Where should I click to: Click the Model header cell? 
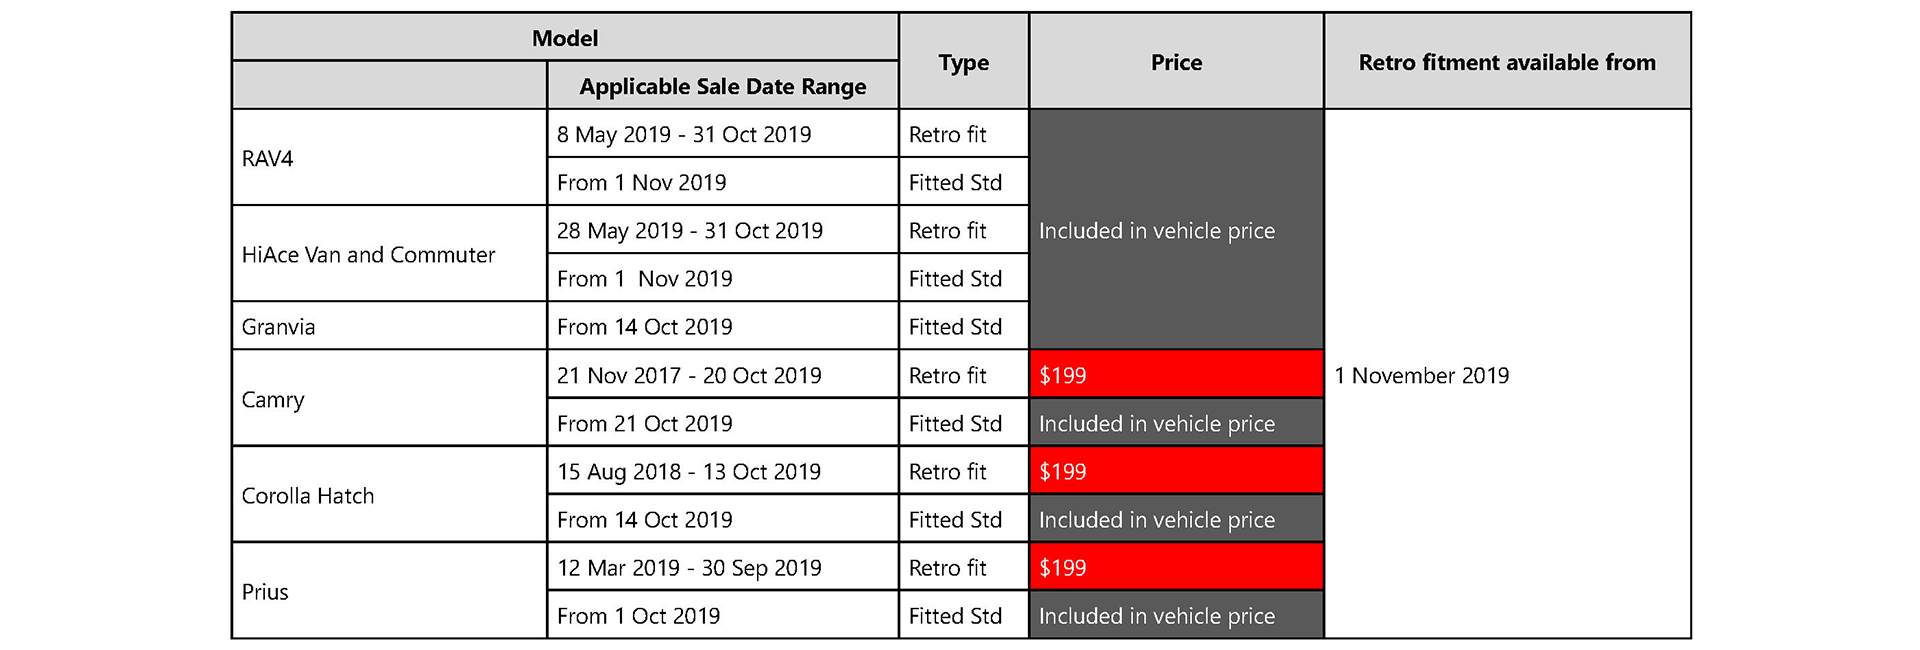(x=565, y=37)
